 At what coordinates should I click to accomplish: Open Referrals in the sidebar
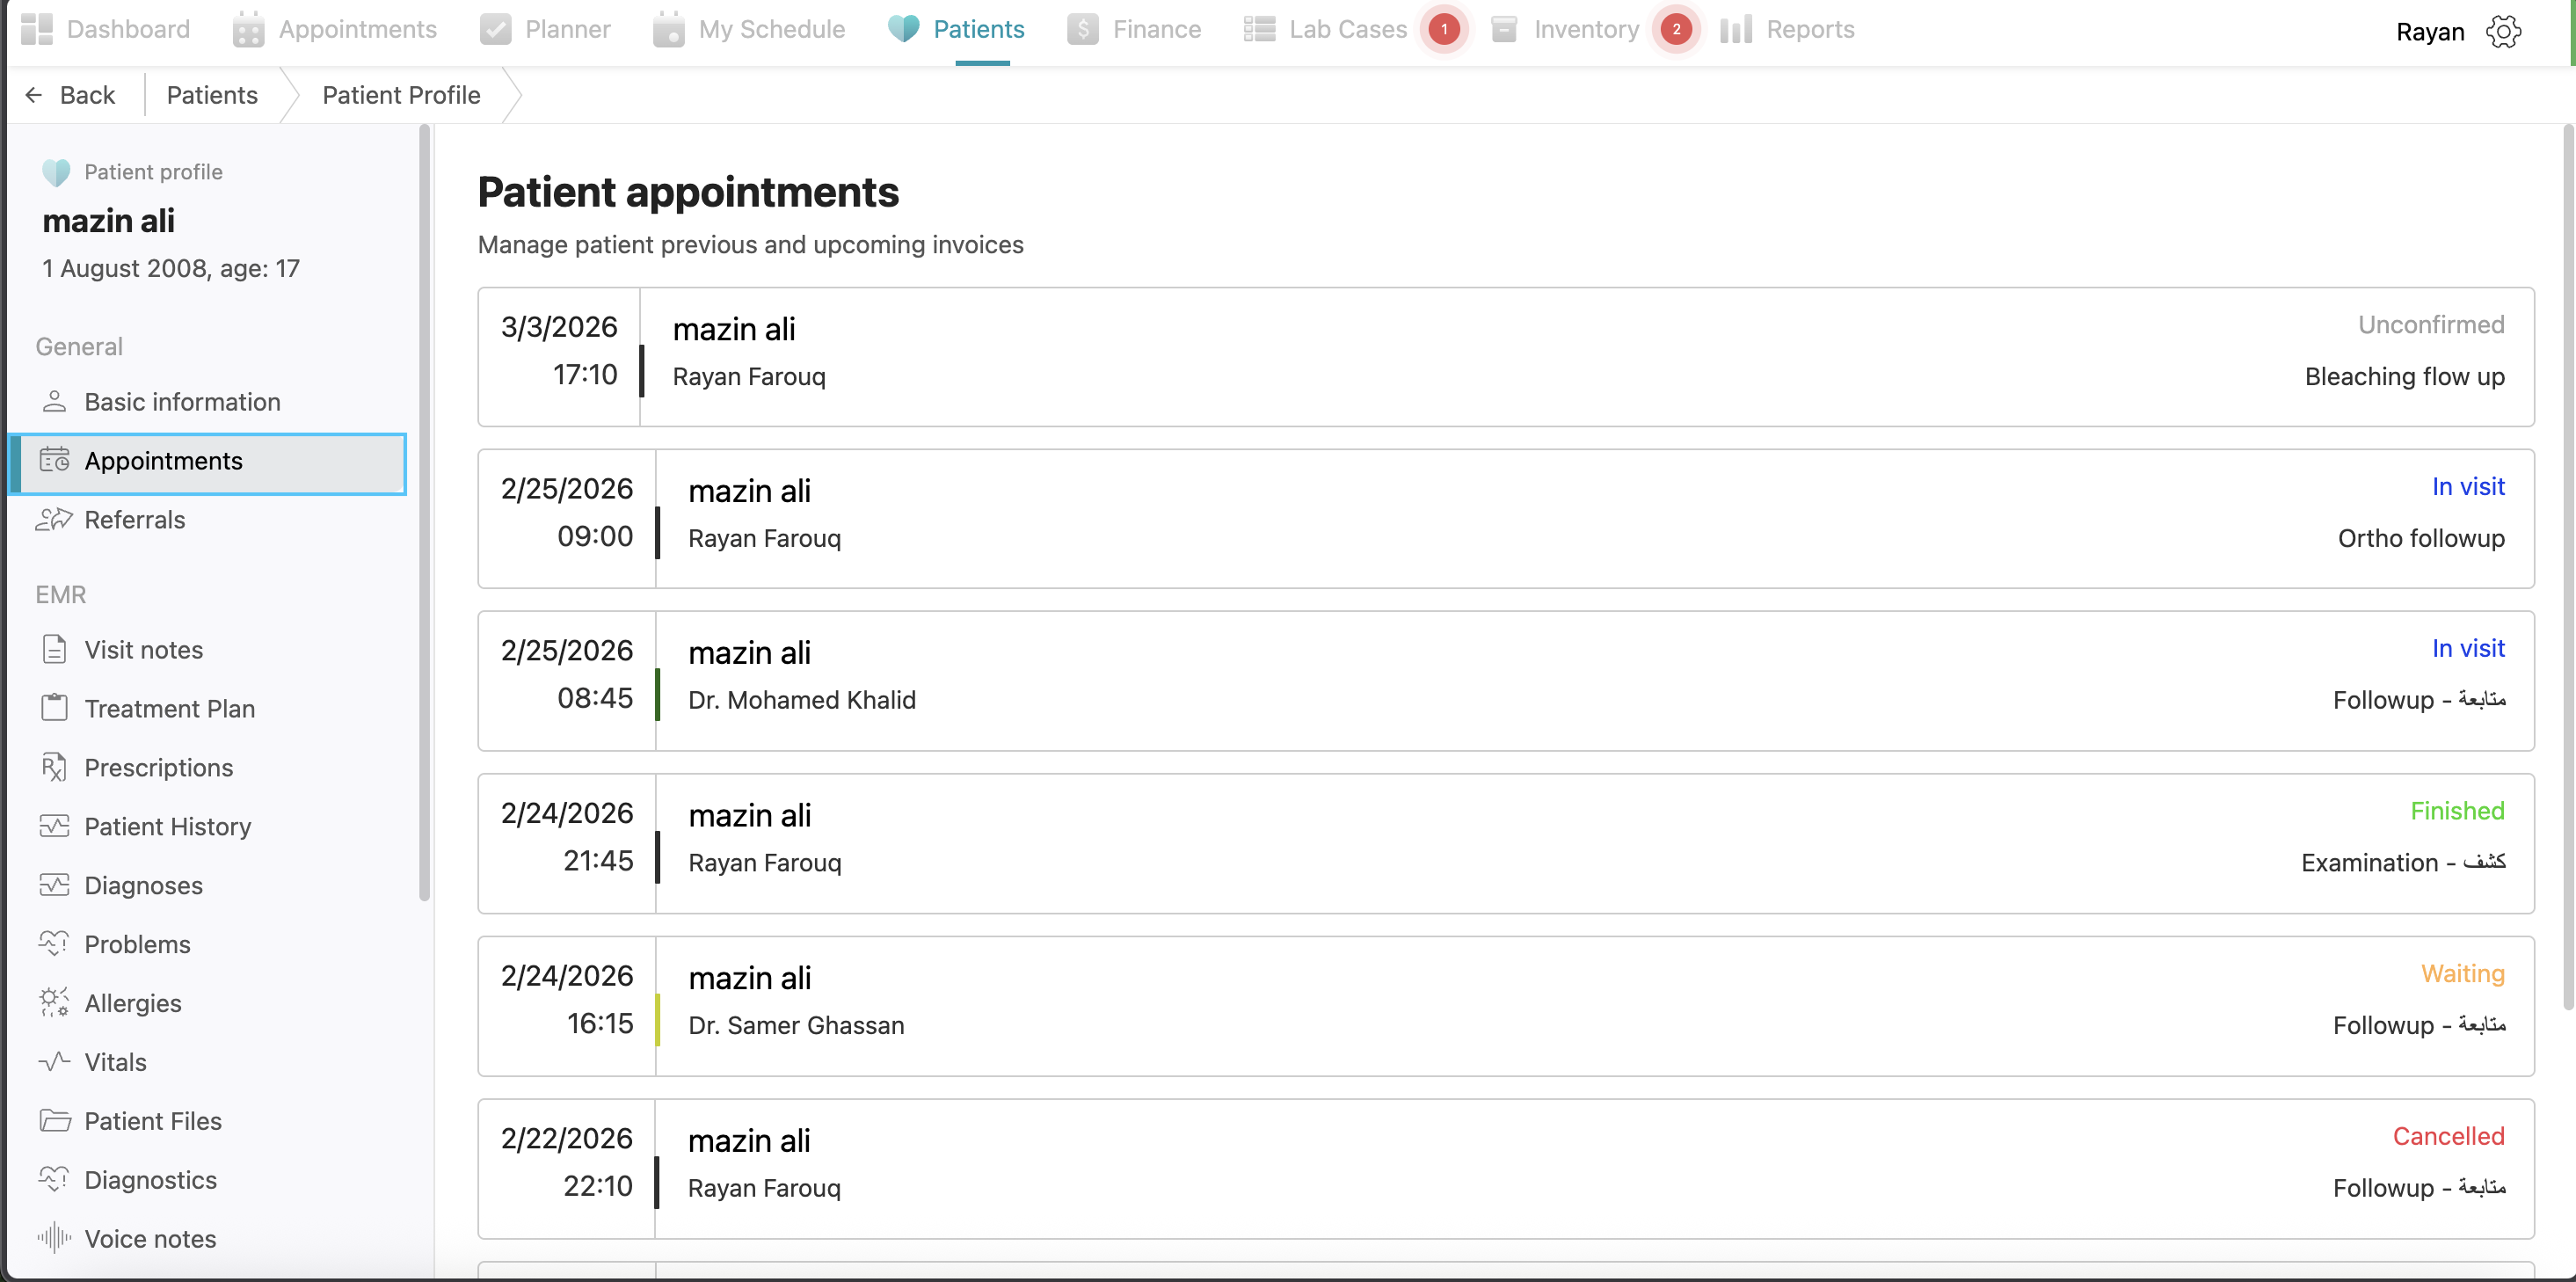click(x=135, y=520)
